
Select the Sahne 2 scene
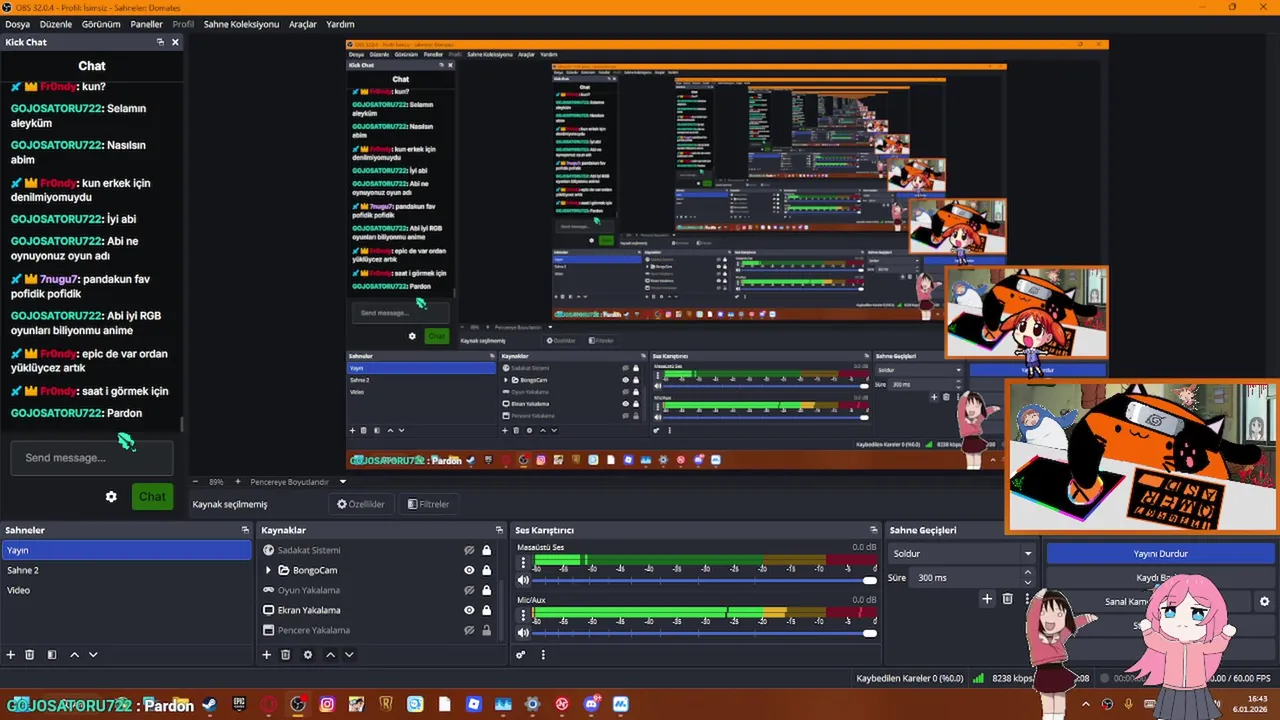click(x=127, y=570)
